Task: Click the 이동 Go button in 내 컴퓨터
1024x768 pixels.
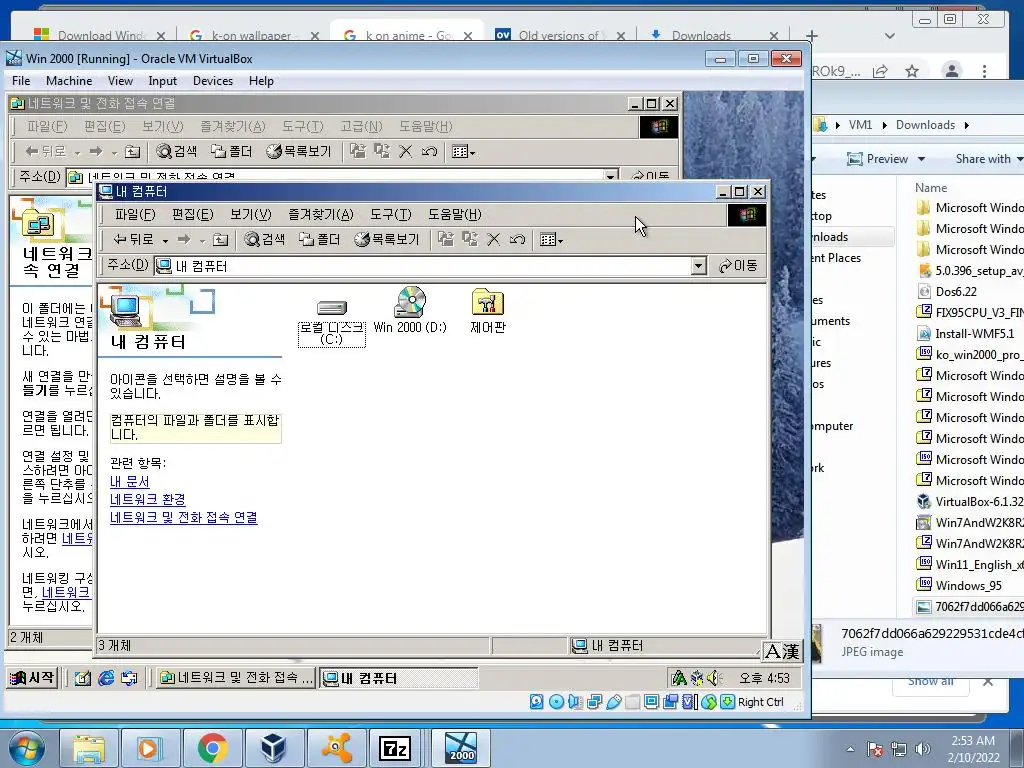Action: (738, 266)
